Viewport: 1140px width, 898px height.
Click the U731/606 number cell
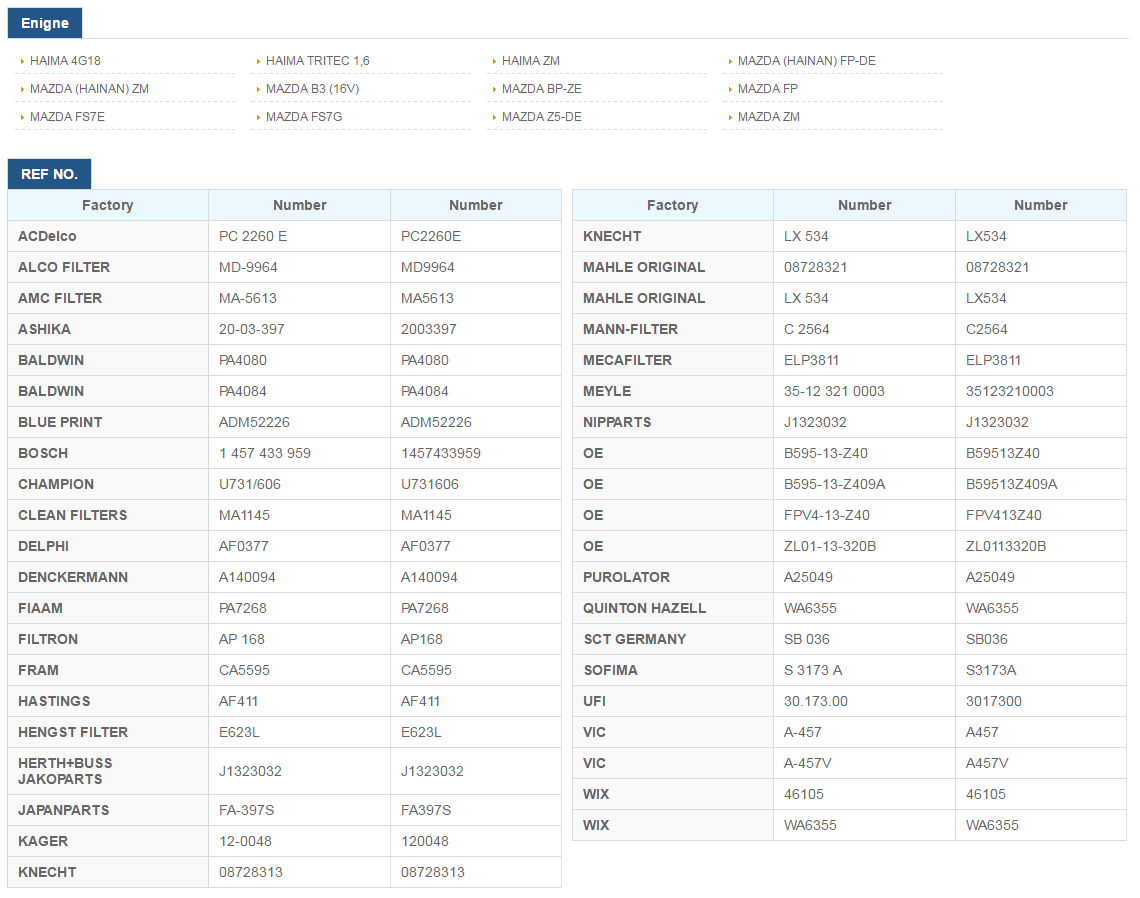pos(300,484)
